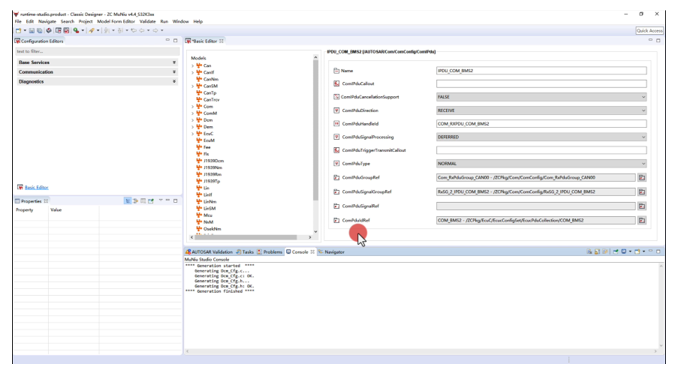Open ComIPduSignalProcessing DEFERRED dropdown
Viewport: 681px width, 371px height.
coord(541,137)
